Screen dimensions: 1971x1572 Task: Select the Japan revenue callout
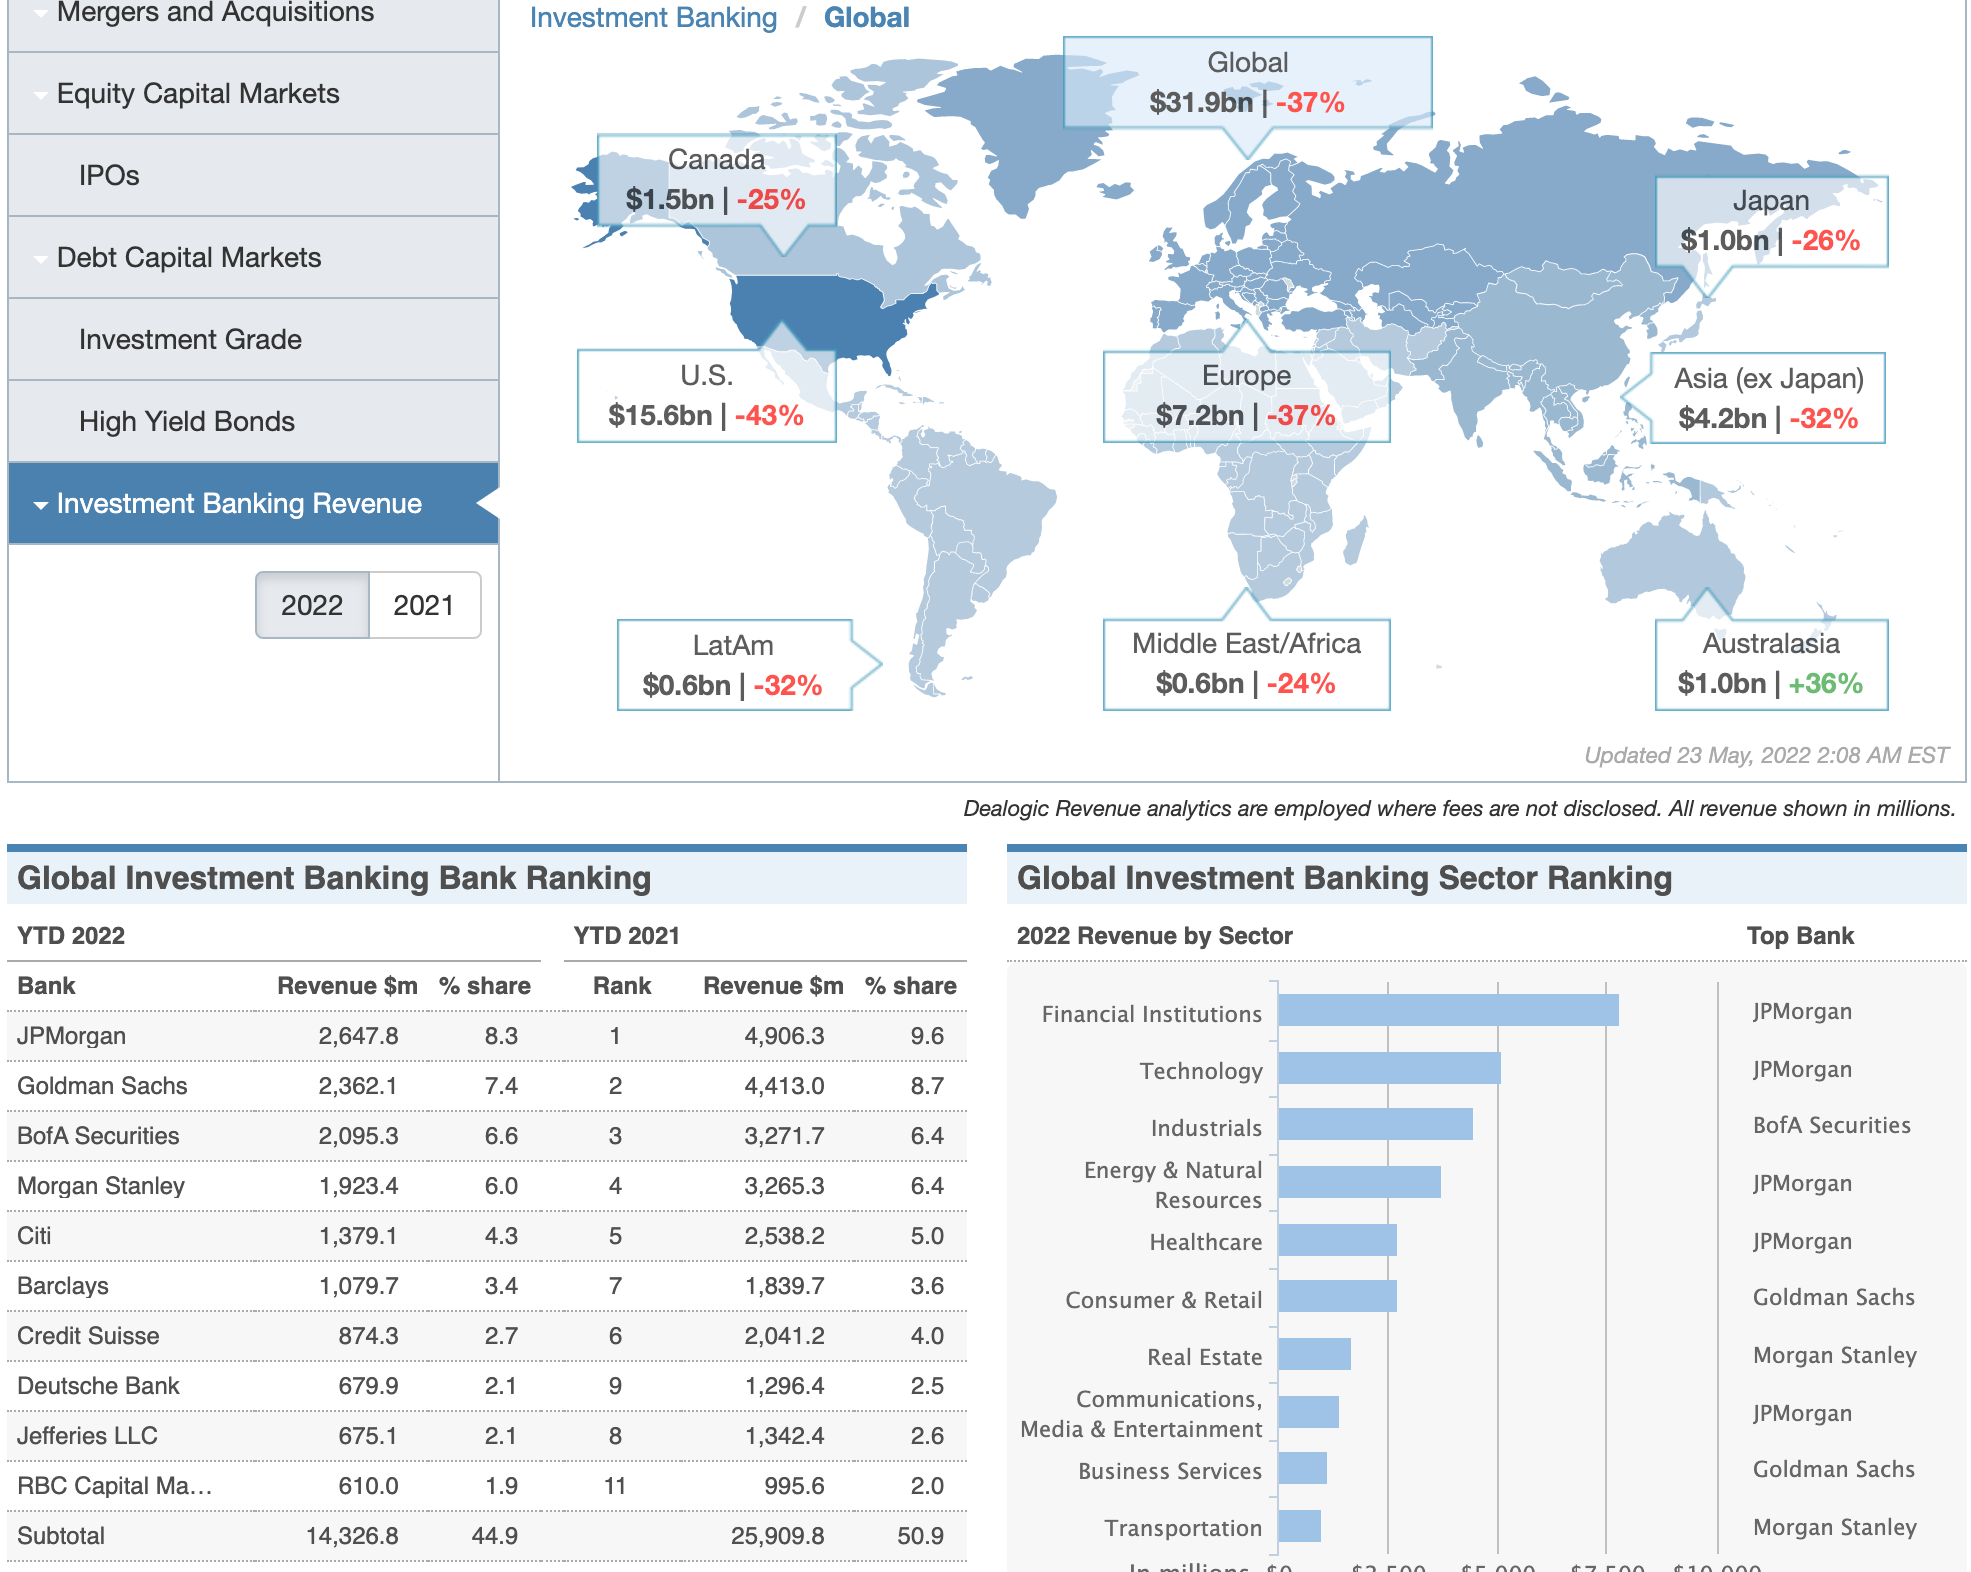click(x=1771, y=222)
